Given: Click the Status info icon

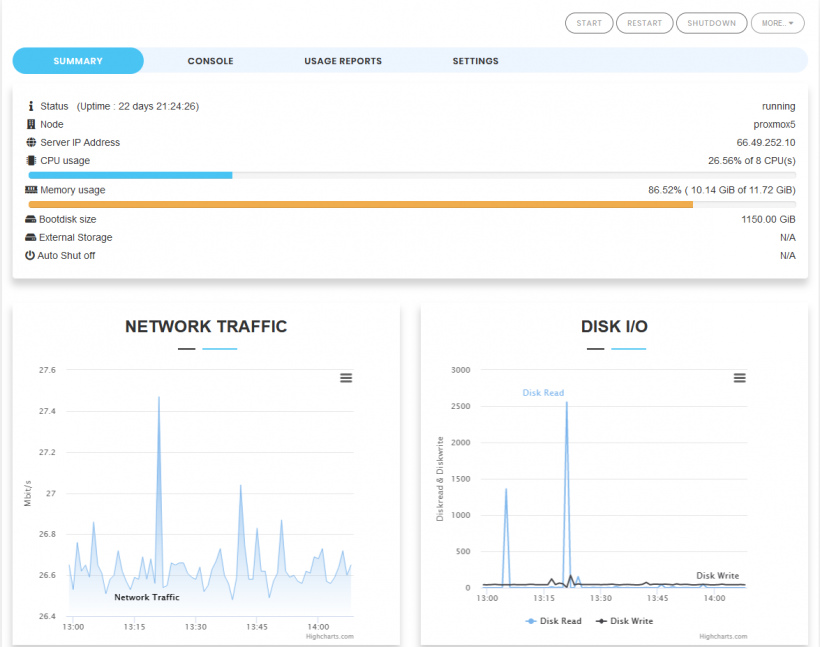Looking at the screenshot, I should click(31, 106).
